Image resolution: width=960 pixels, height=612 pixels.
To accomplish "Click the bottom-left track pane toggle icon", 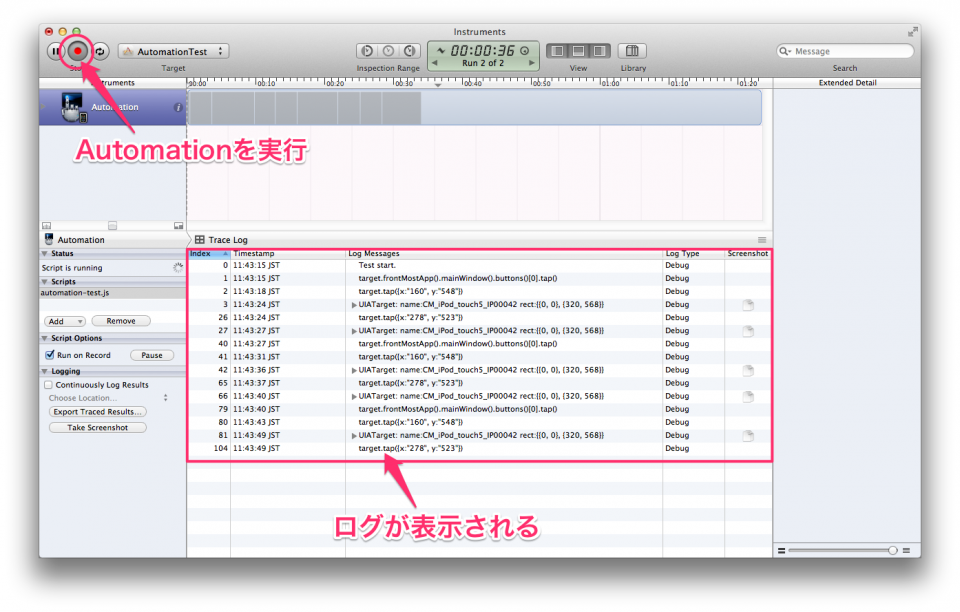I will coord(47,226).
